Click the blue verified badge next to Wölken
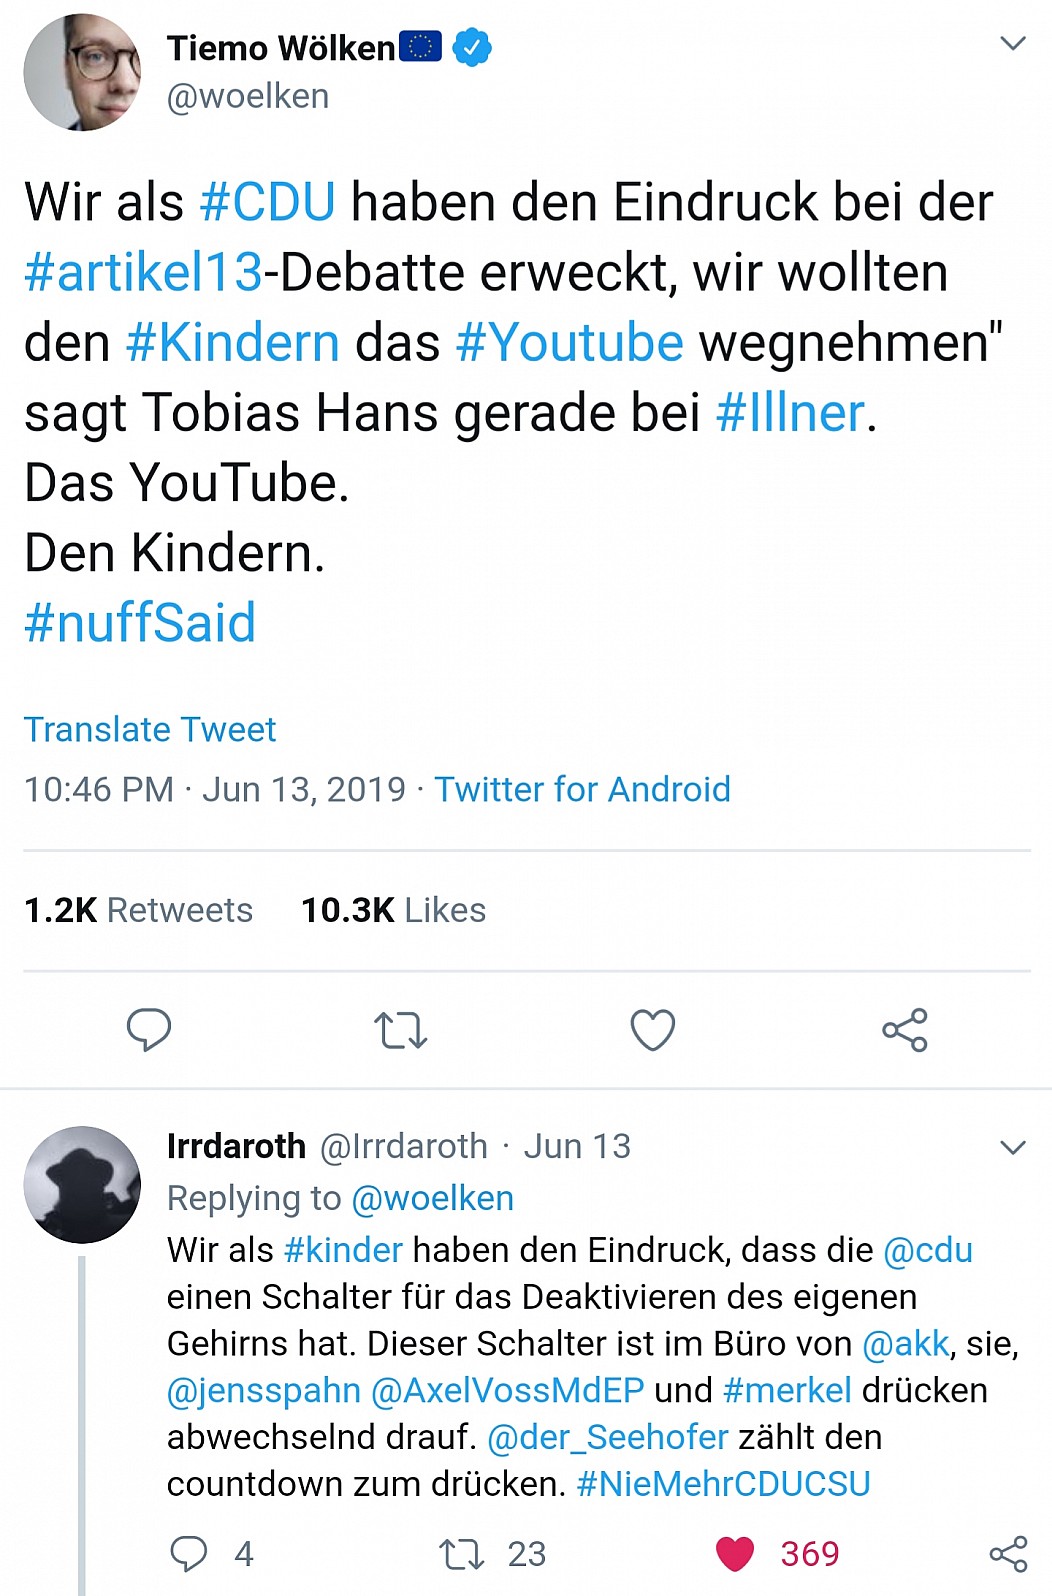 pos(472,47)
